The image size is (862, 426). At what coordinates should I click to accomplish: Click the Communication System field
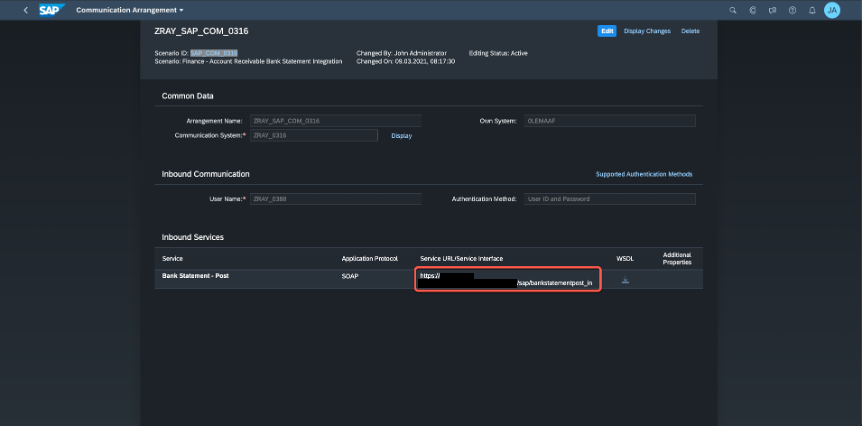[x=314, y=135]
